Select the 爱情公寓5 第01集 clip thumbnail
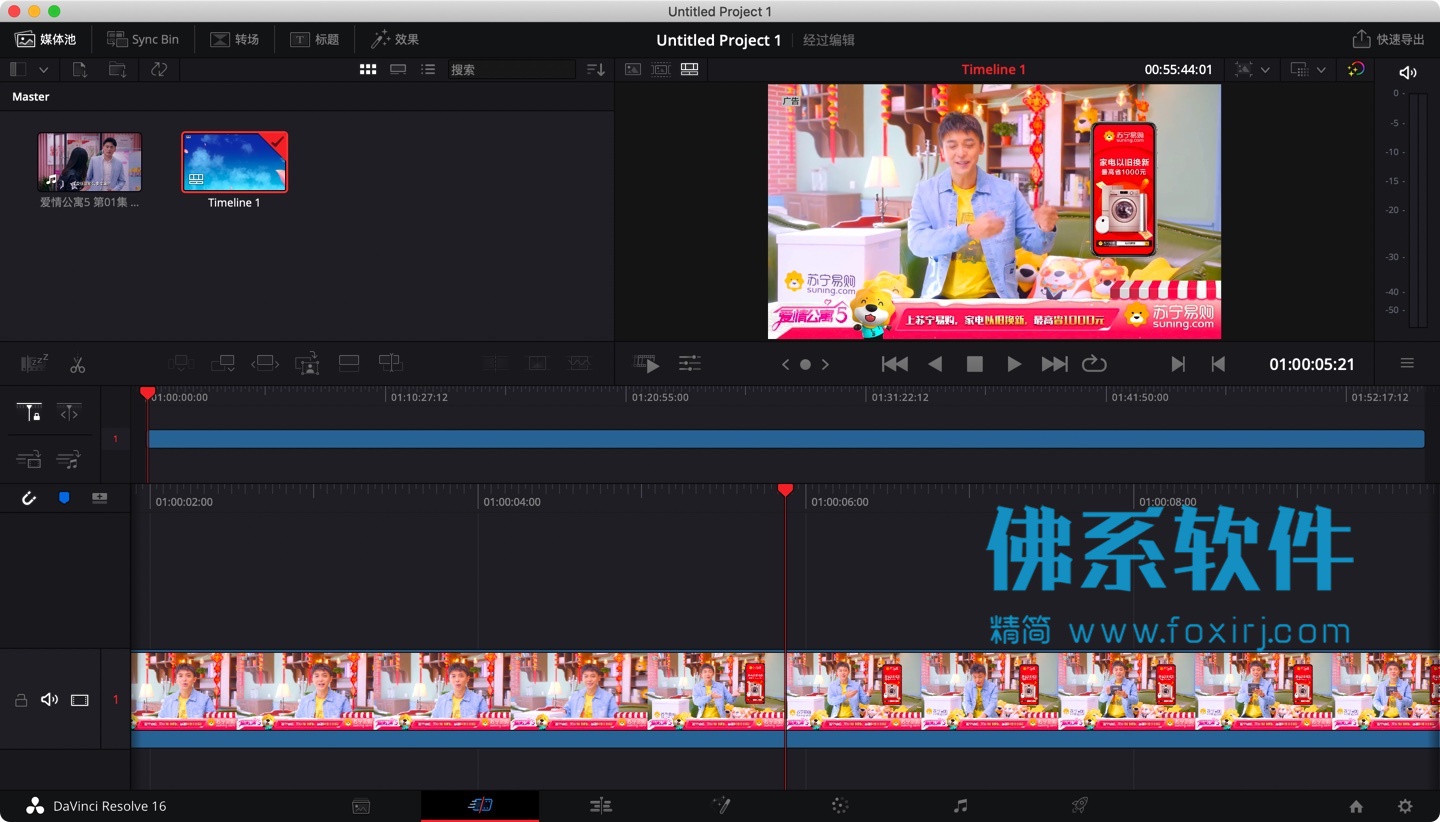 pos(90,162)
